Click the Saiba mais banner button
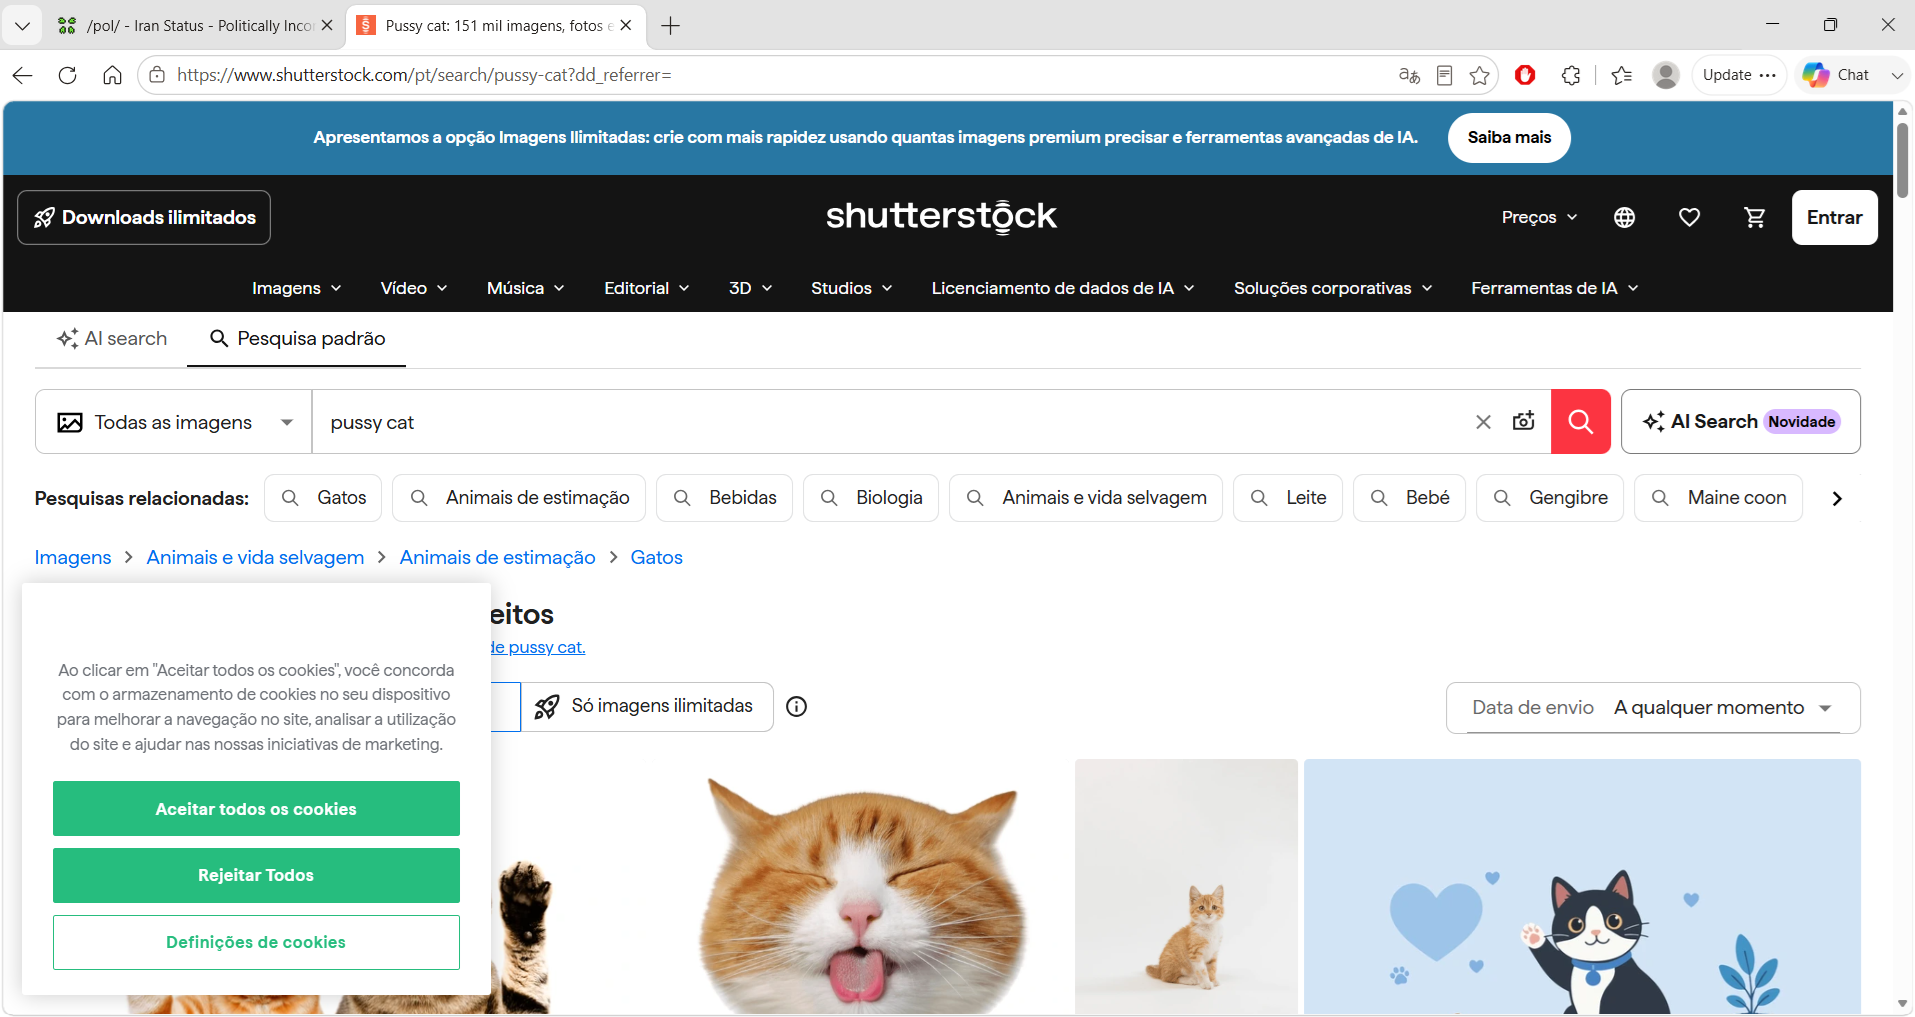 [x=1509, y=138]
